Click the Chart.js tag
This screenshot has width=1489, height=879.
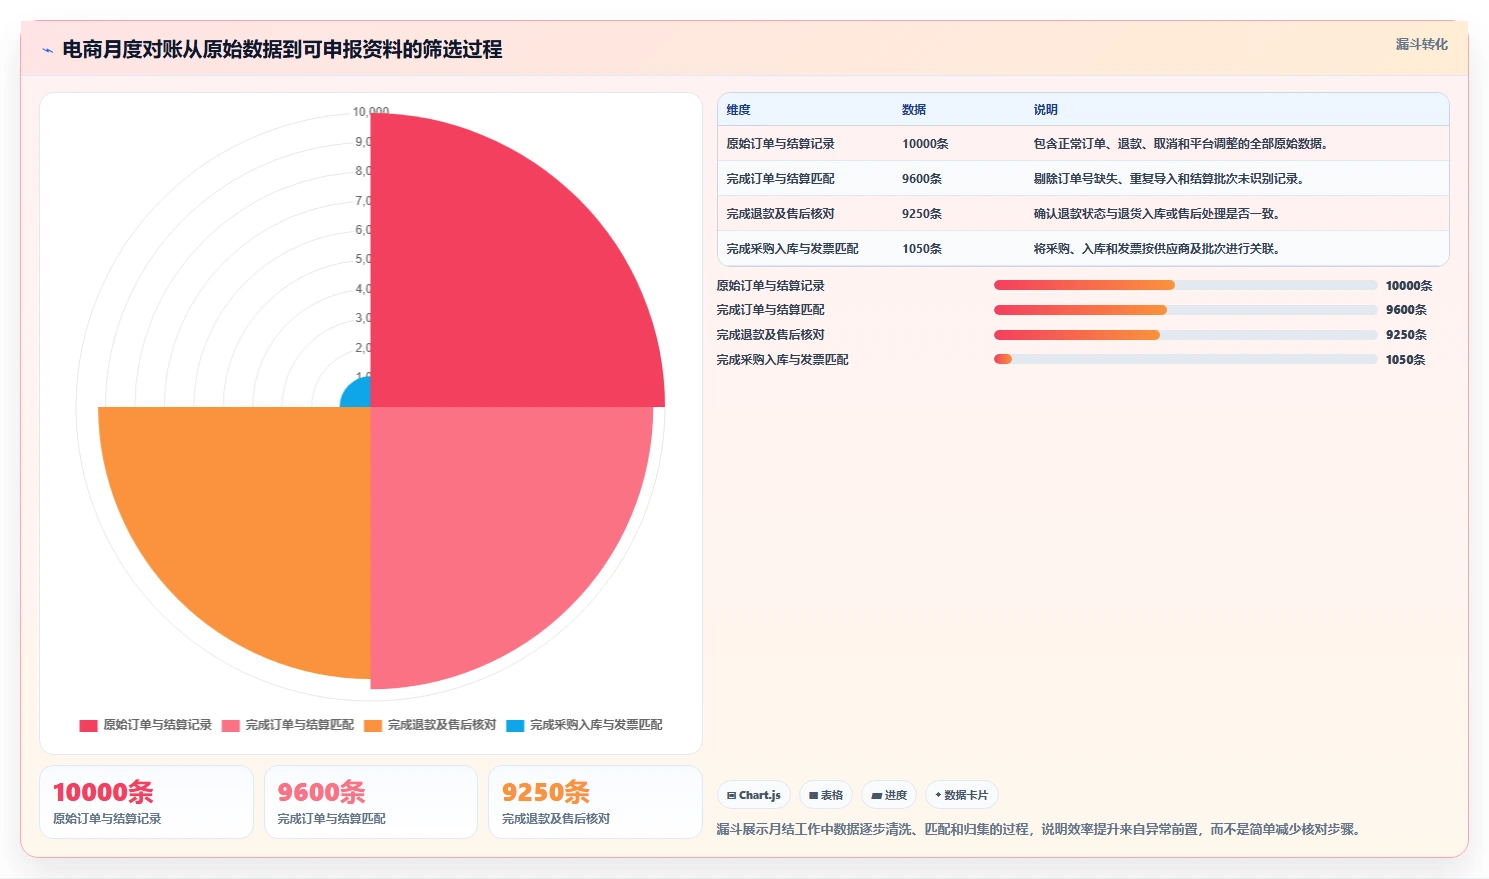(754, 795)
